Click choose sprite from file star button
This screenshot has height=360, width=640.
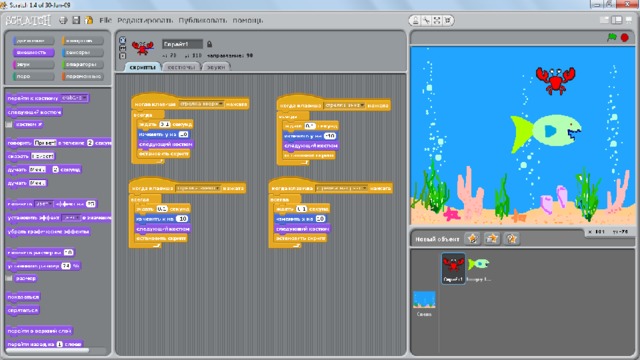point(492,238)
